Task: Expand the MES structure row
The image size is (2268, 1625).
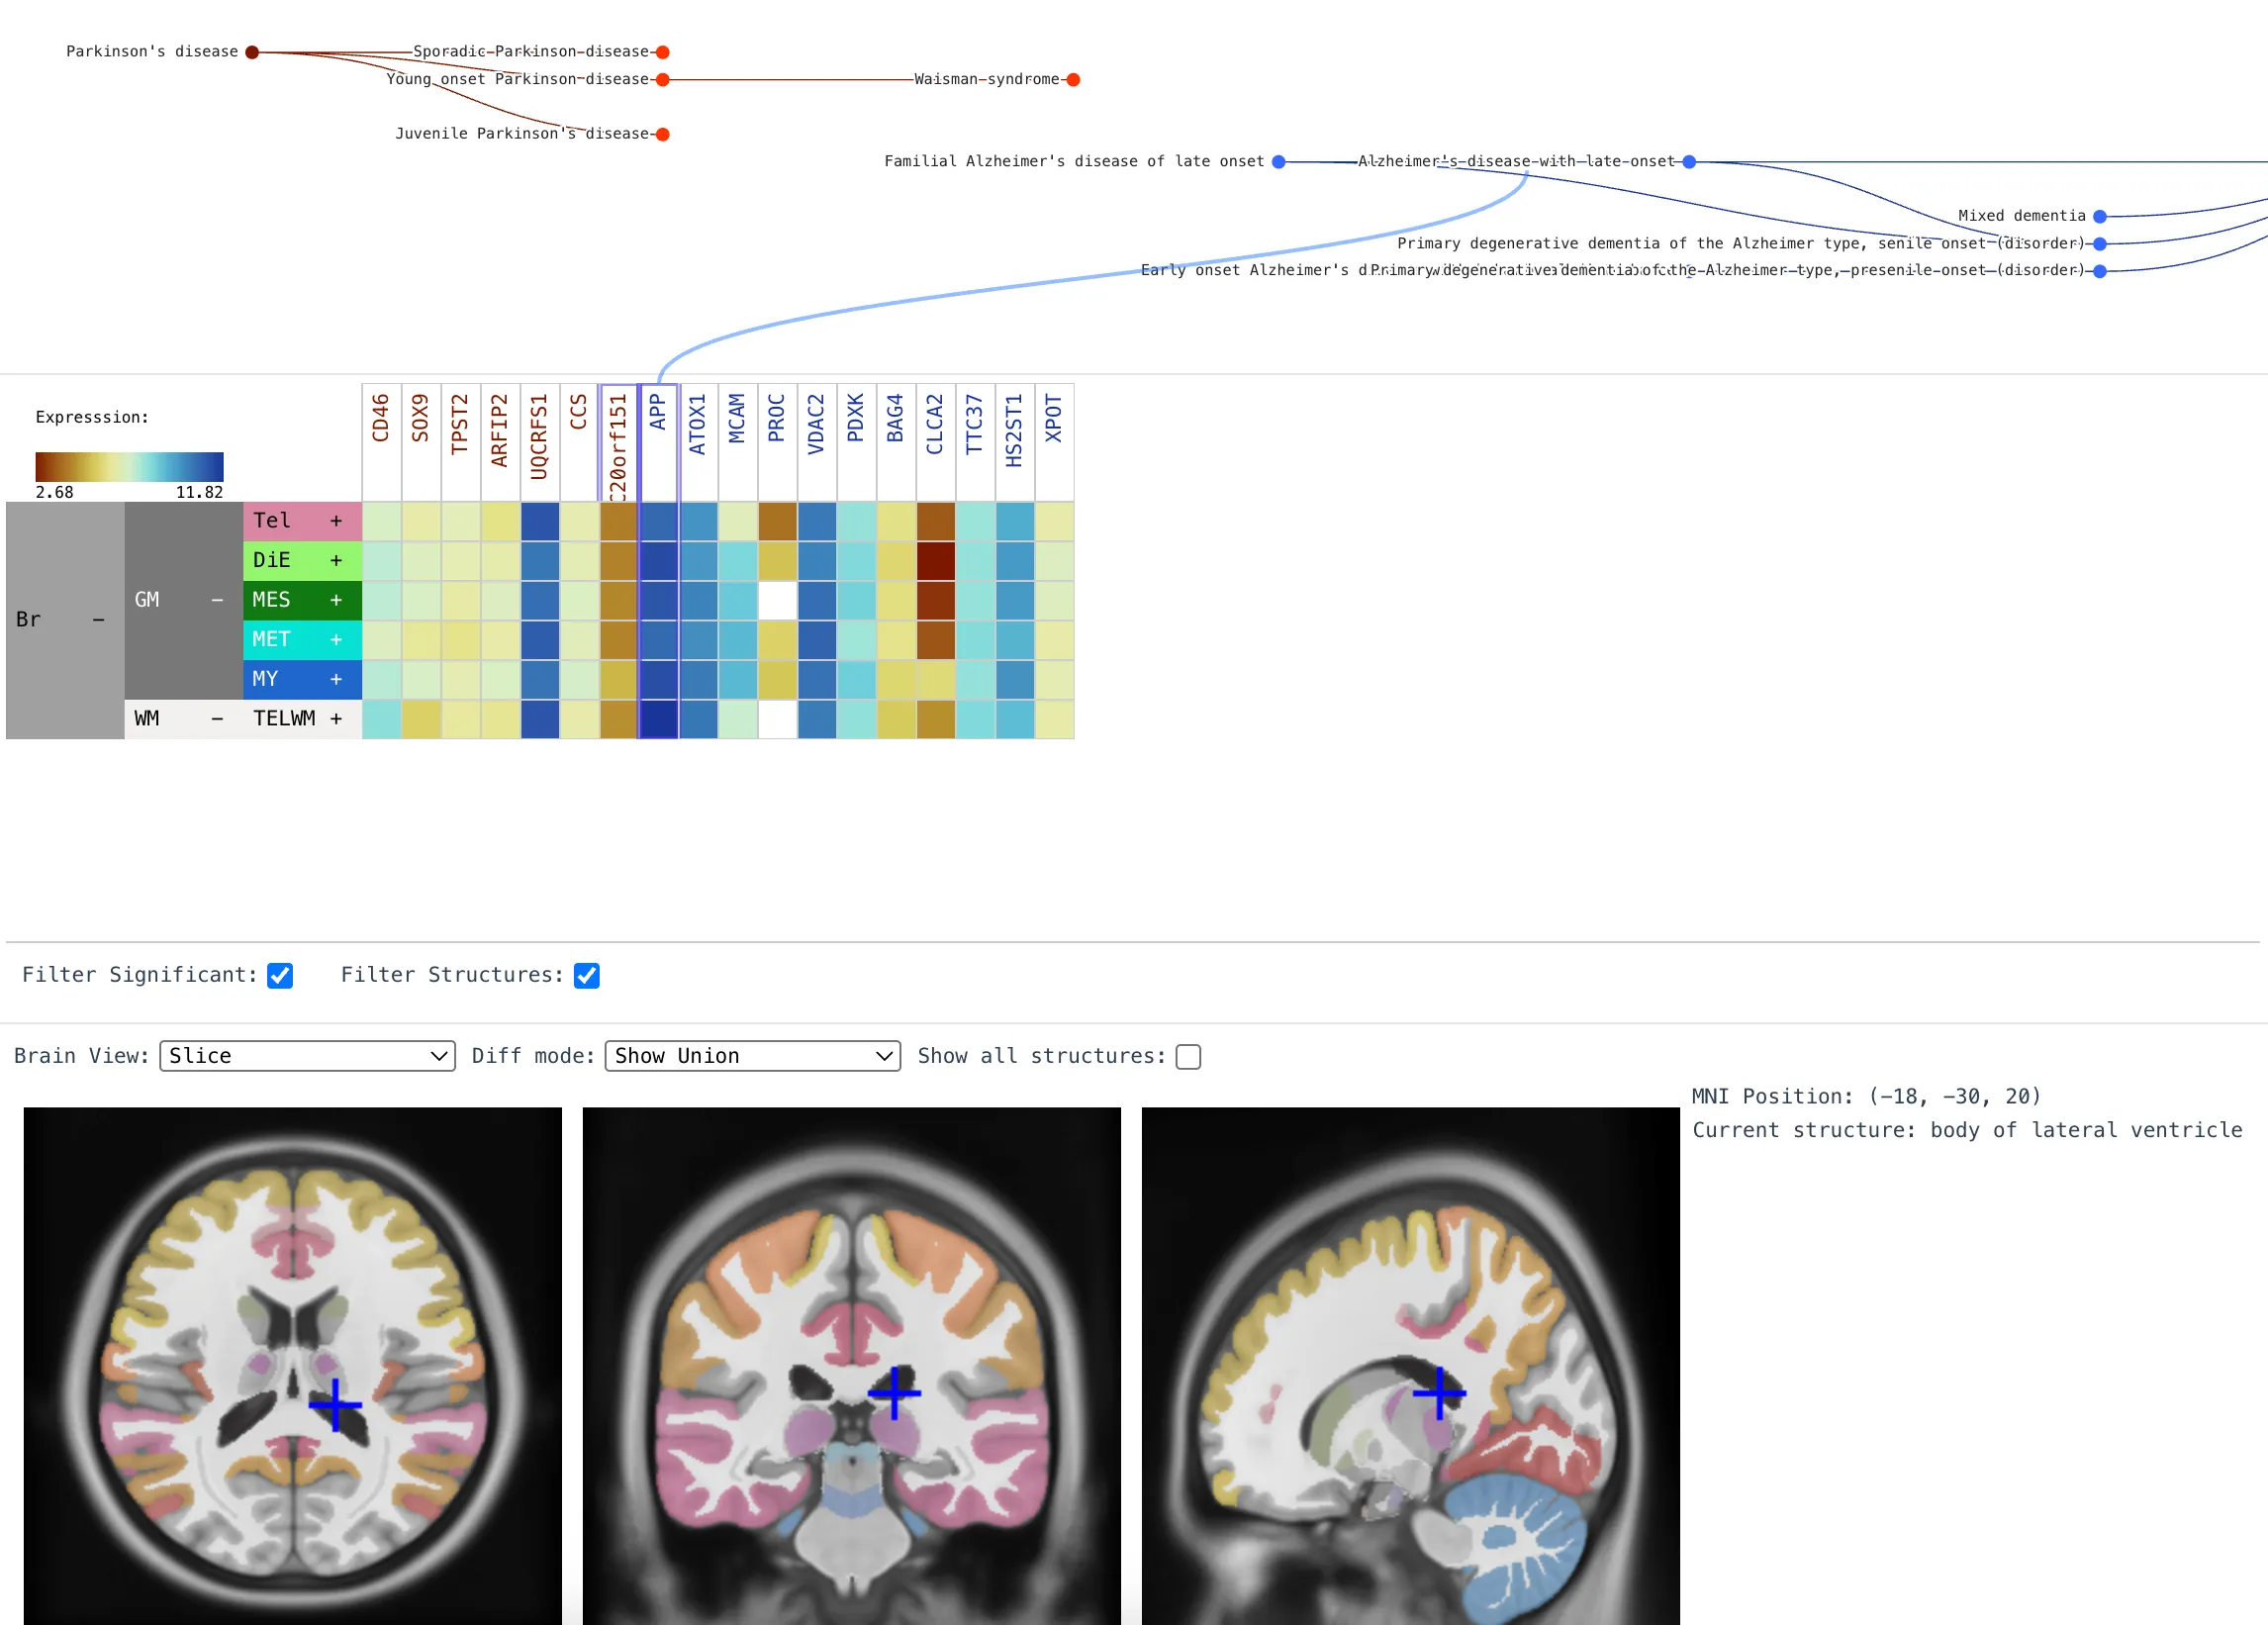Action: point(336,600)
